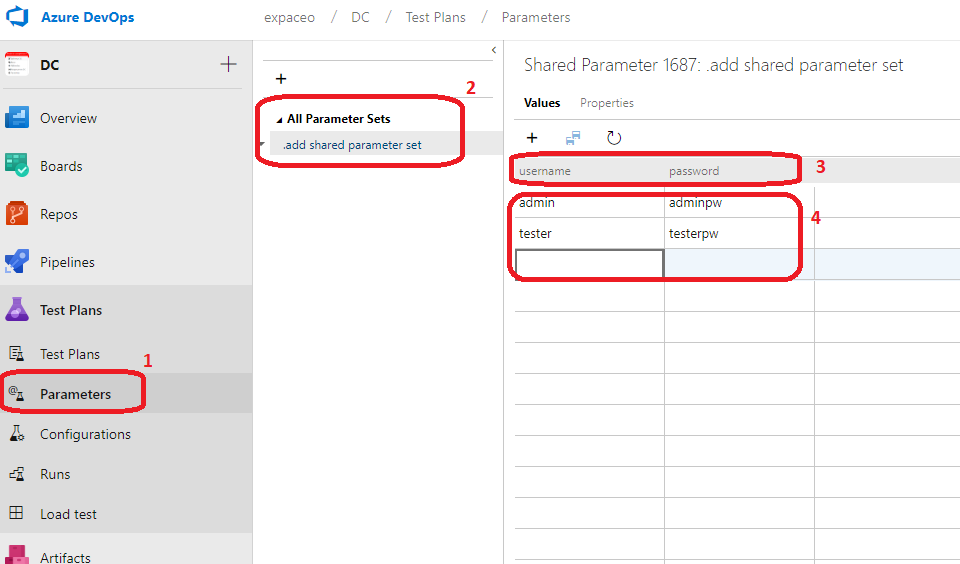Open the expaceo breadcrumb link
Viewport: 960px width, 564px height.
290,17
